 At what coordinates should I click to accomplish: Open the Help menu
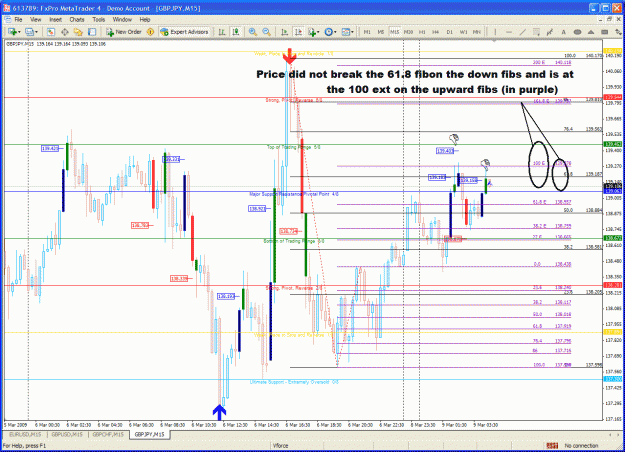(145, 19)
